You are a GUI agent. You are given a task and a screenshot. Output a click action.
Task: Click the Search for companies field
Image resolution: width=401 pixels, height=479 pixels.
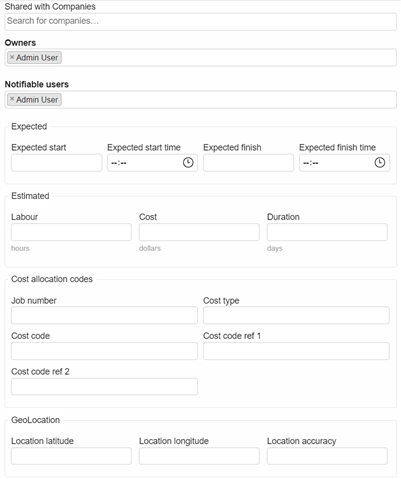click(200, 22)
